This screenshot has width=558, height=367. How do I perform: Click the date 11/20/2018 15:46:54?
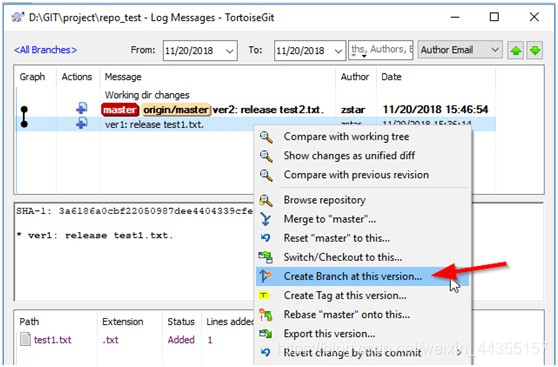(x=435, y=110)
